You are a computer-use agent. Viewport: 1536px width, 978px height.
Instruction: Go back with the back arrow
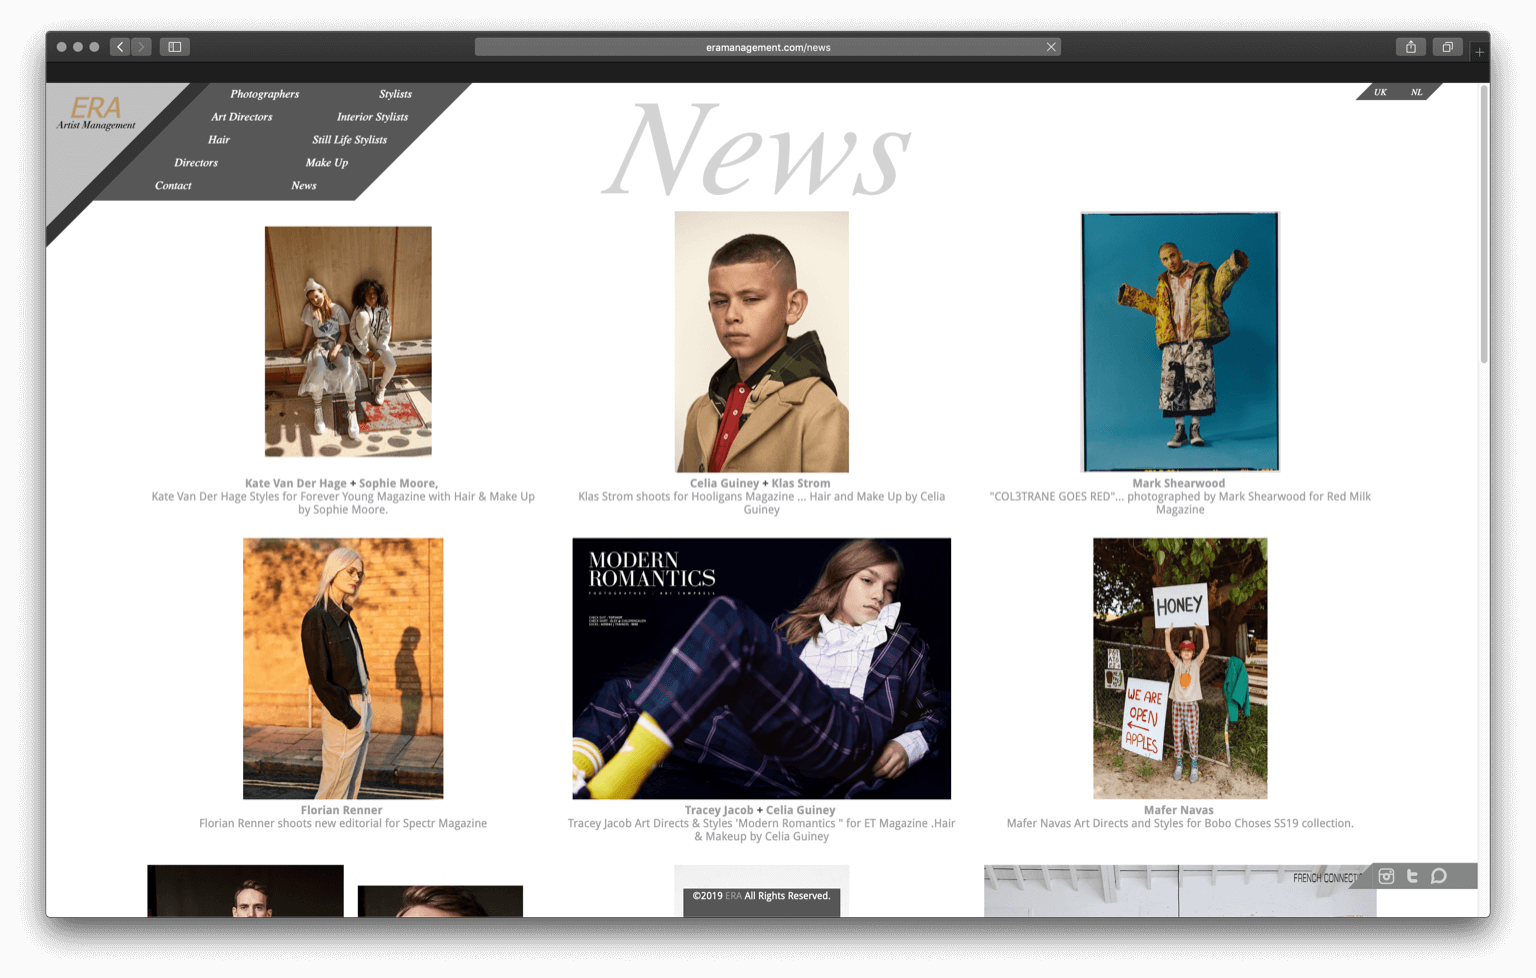click(120, 47)
